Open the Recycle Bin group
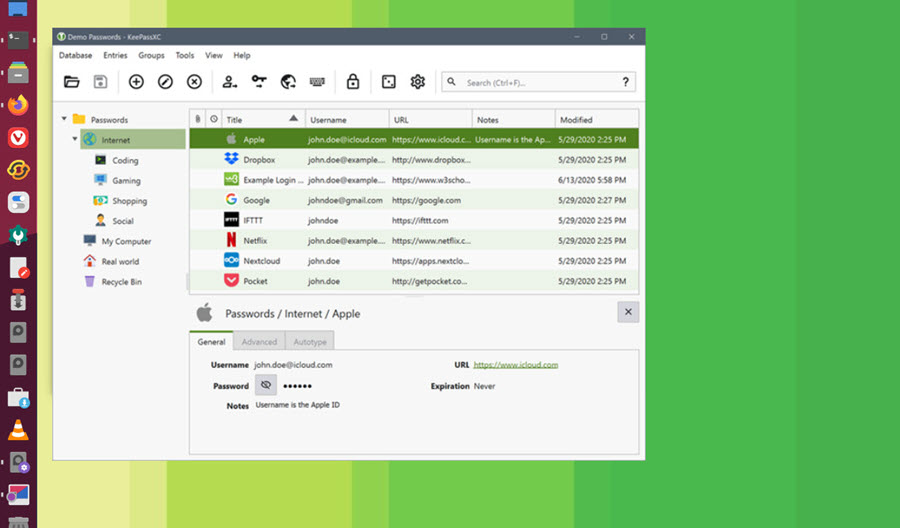The height and width of the screenshot is (528, 900). tap(121, 282)
